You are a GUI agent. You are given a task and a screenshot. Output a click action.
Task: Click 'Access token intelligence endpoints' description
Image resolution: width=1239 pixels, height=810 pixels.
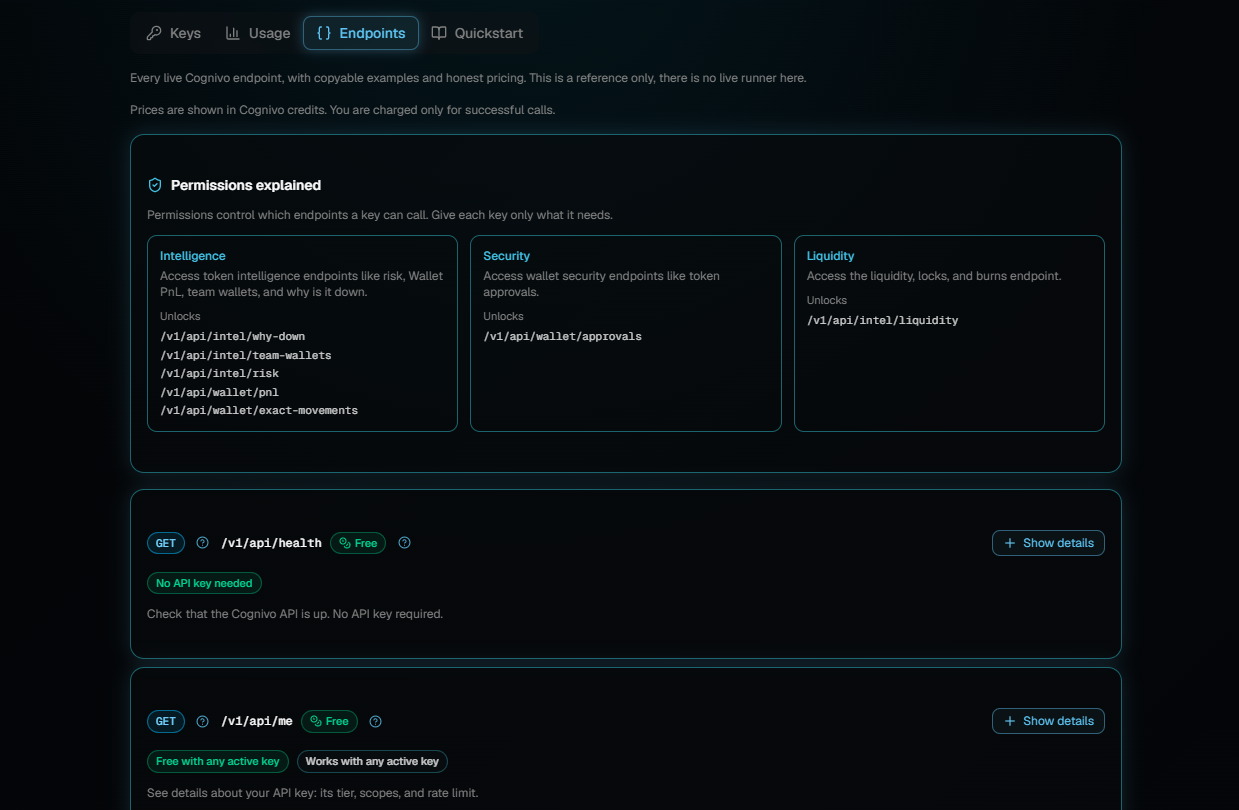301,284
